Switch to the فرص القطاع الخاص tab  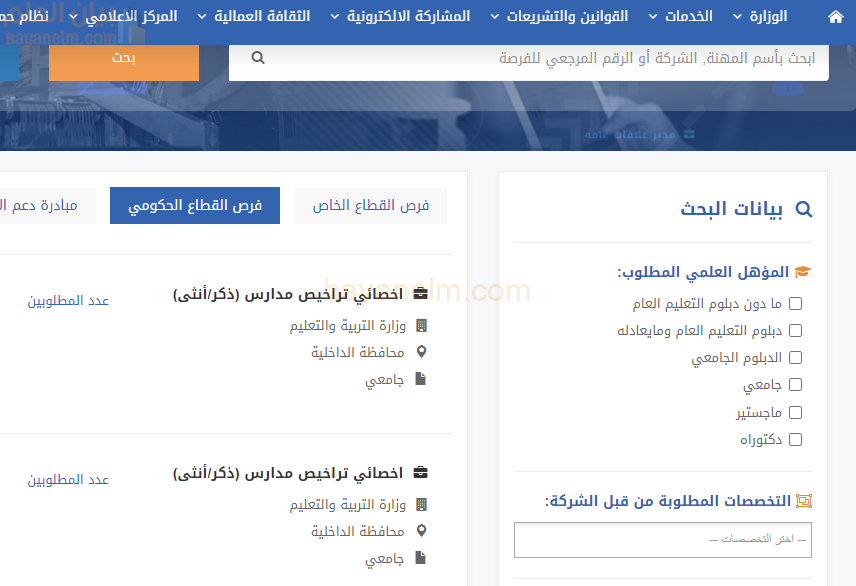(370, 205)
